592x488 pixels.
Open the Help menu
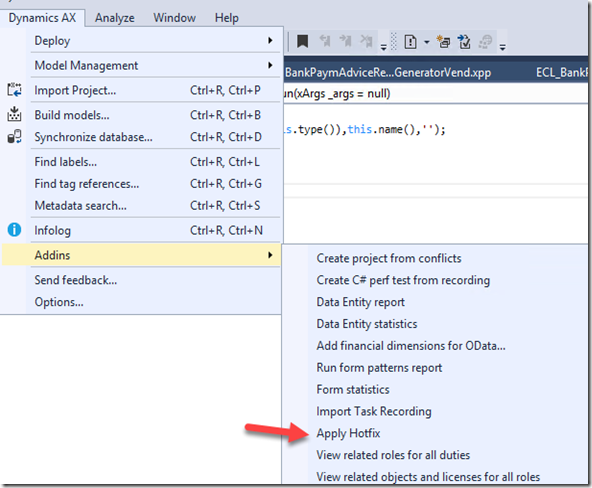pos(227,18)
